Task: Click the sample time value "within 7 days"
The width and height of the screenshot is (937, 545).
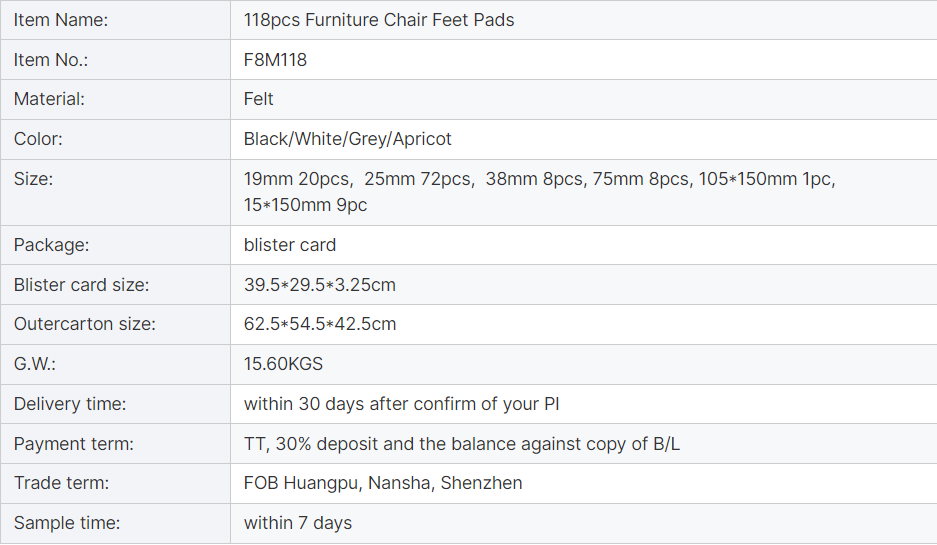Action: pyautogui.click(x=298, y=523)
